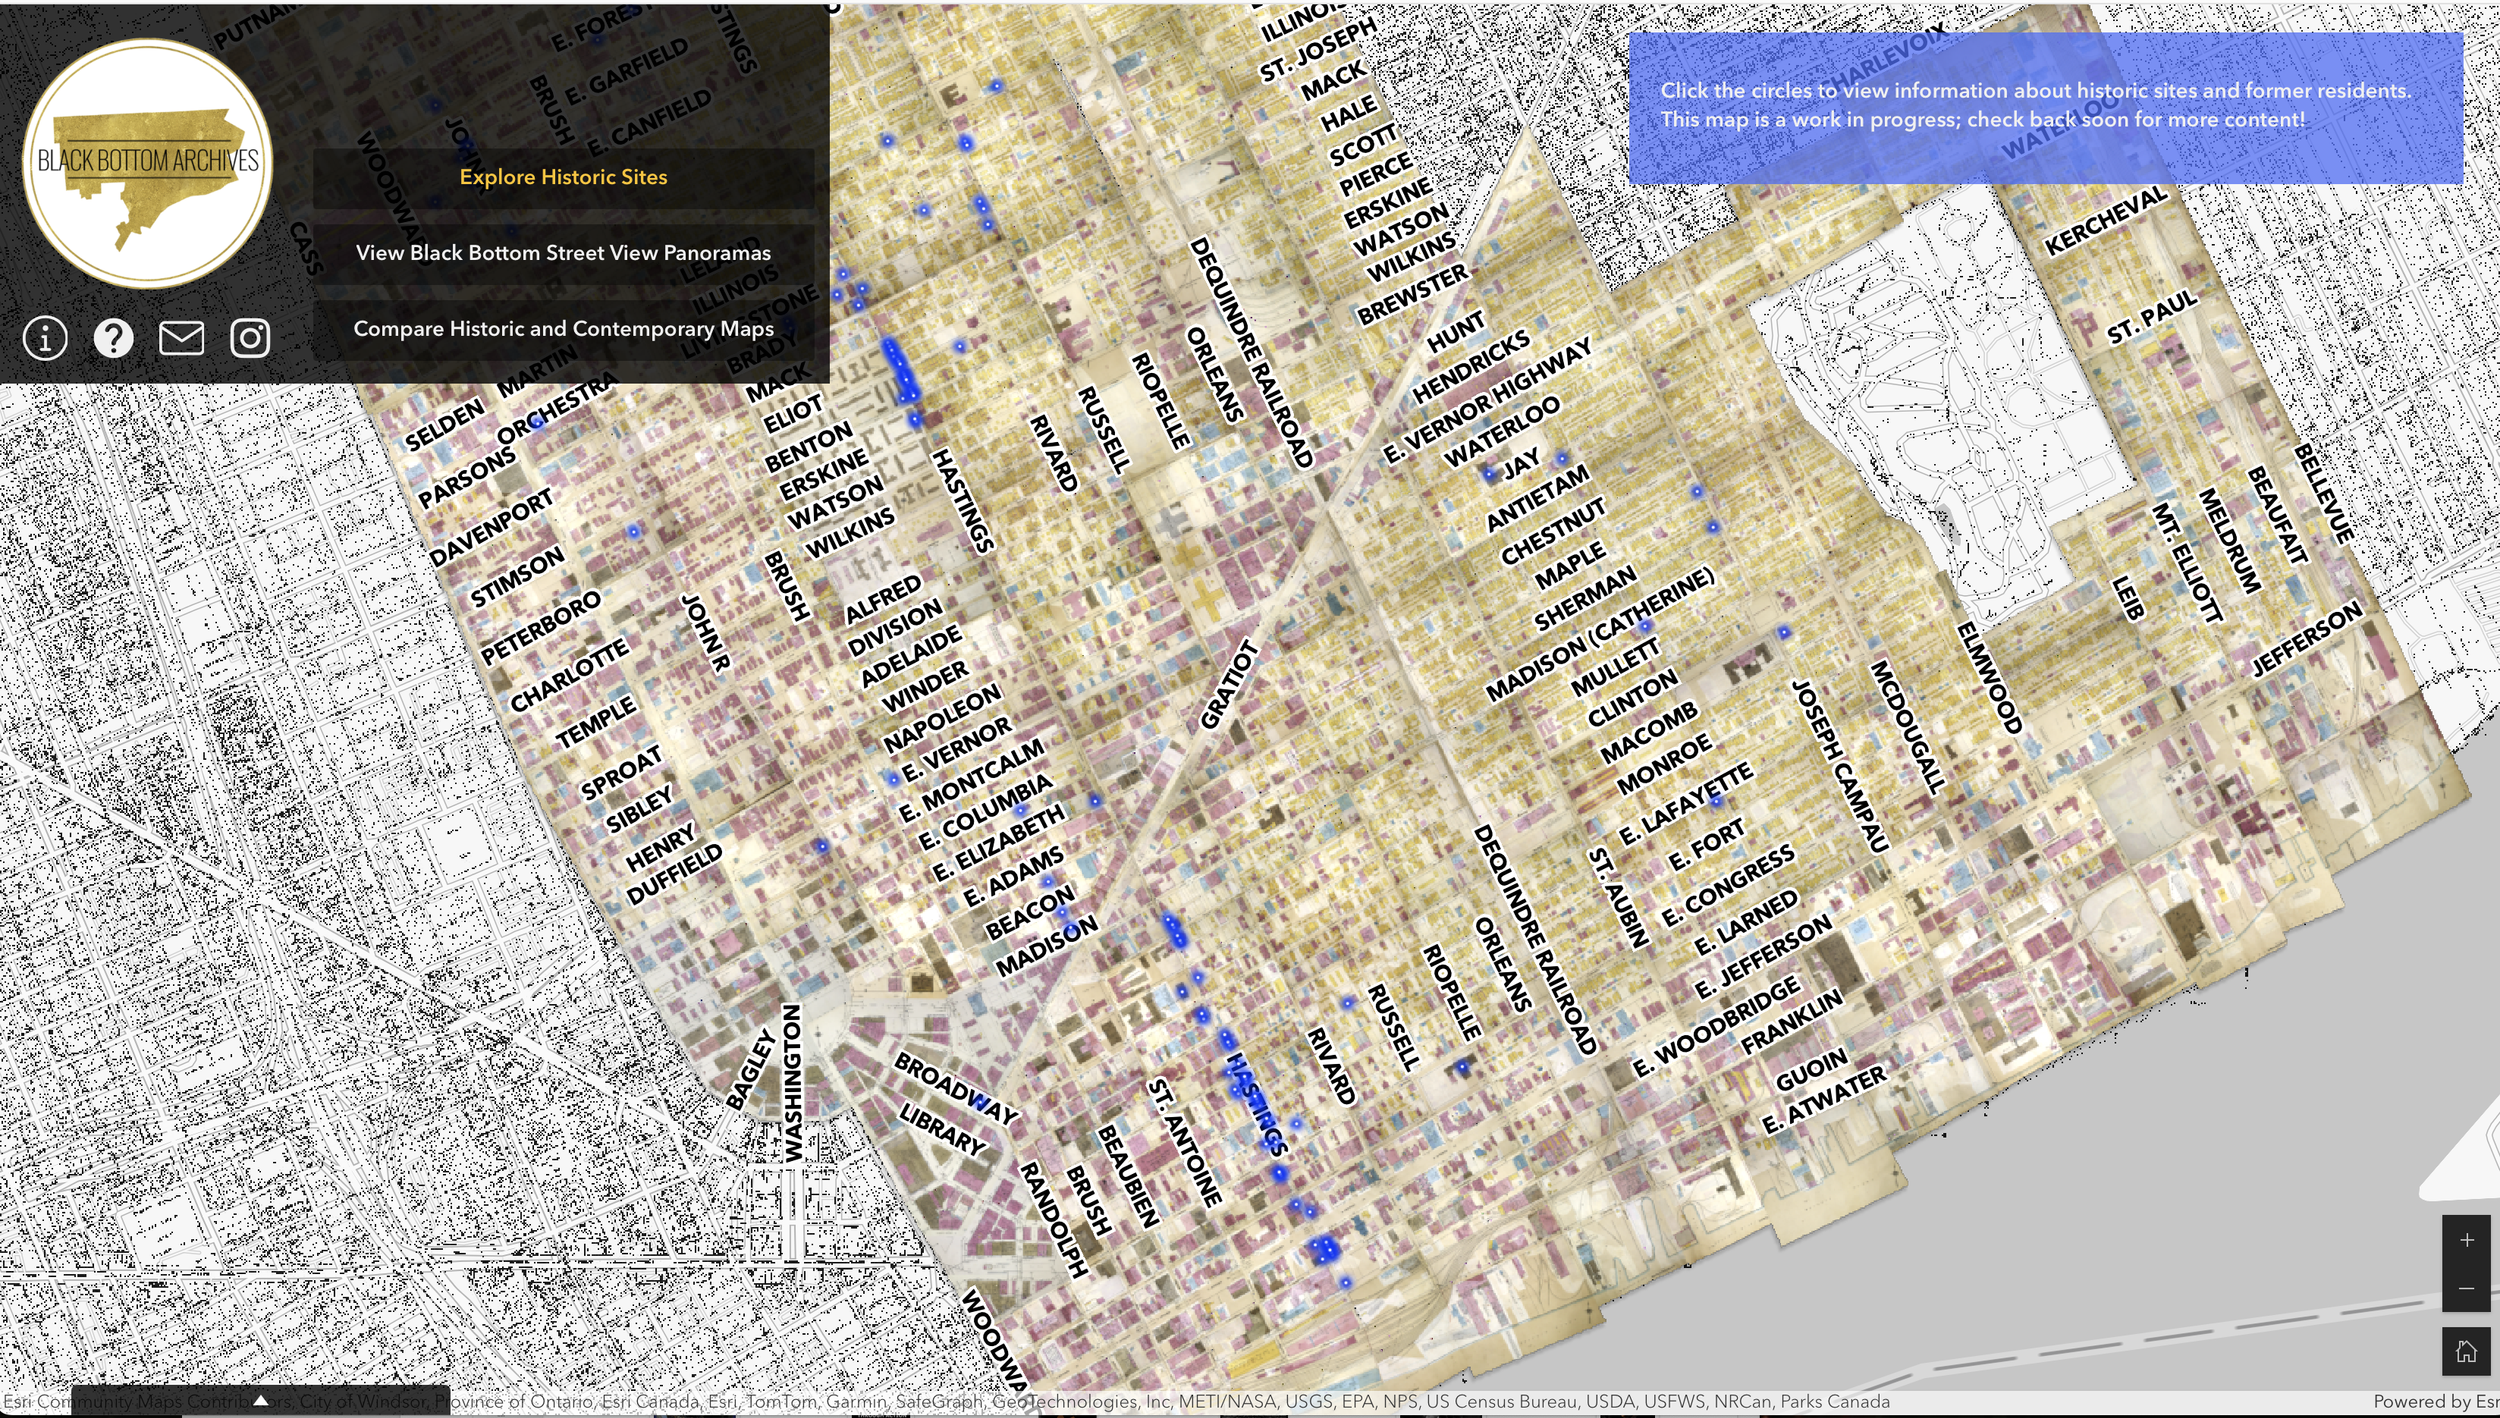Screen dimensions: 2500x1418
Task: Click the ALFRED street label
Action: coord(883,598)
